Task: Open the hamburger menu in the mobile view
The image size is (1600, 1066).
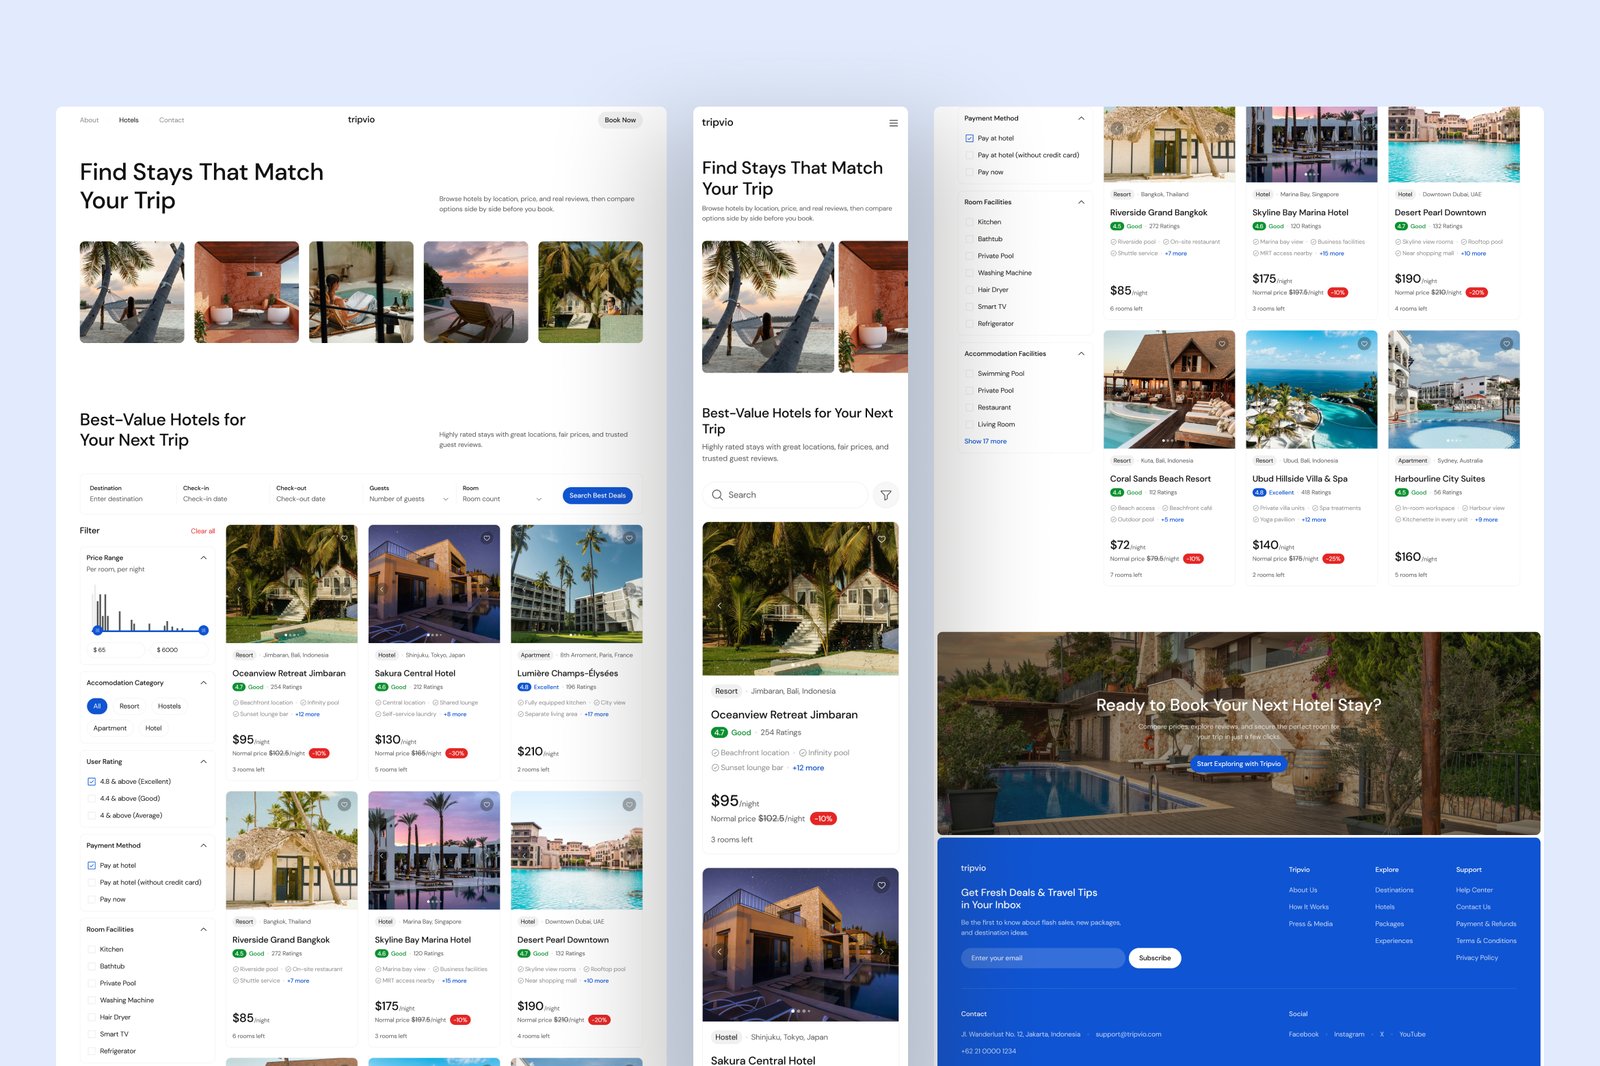Action: pos(893,122)
